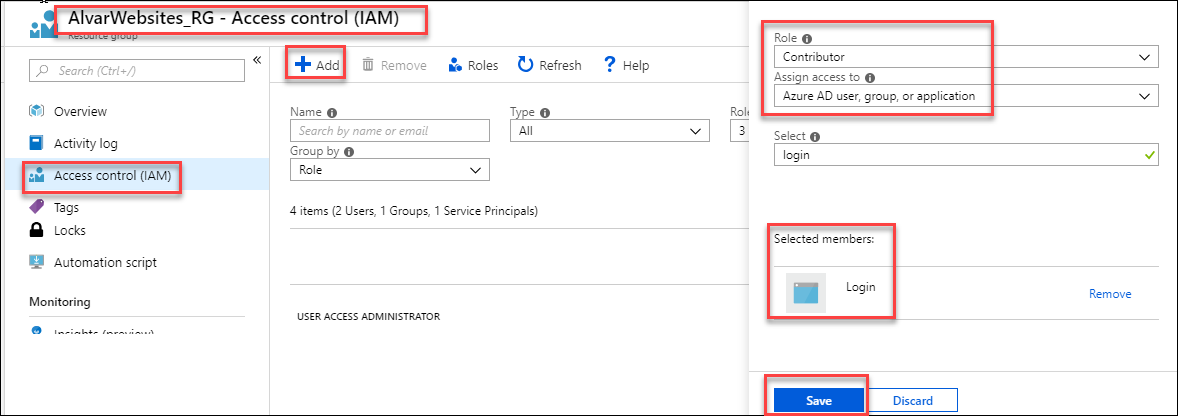Click the Select info icon
The width and height of the screenshot is (1178, 416).
tap(815, 137)
